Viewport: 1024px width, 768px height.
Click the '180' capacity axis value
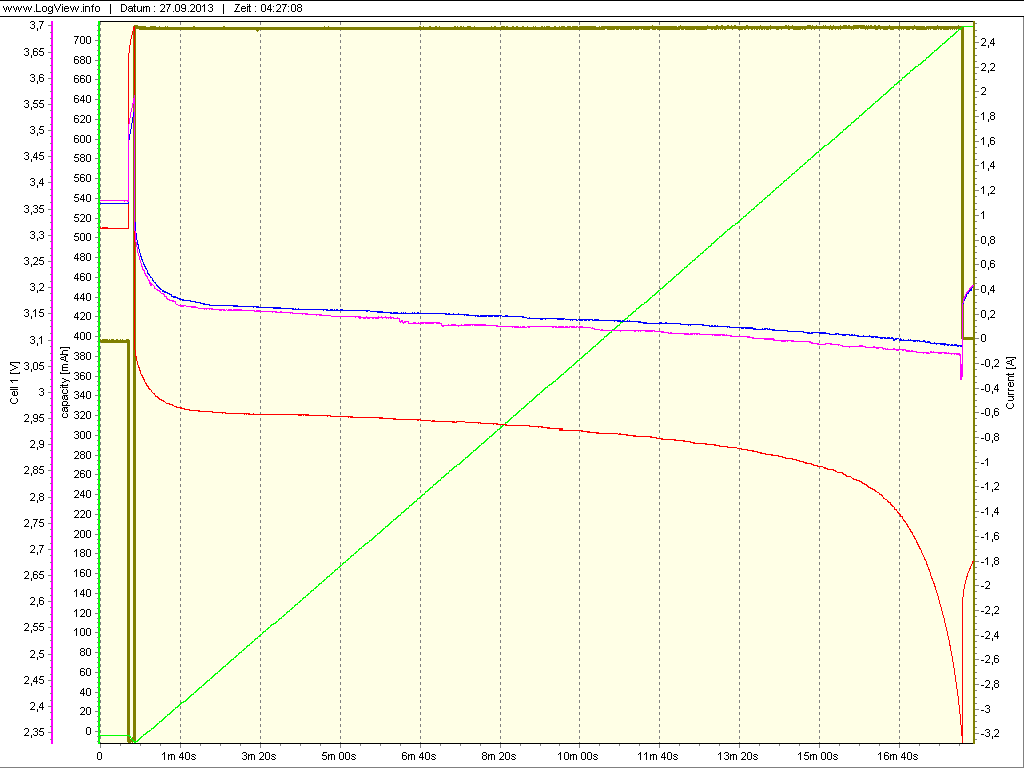tap(82, 554)
